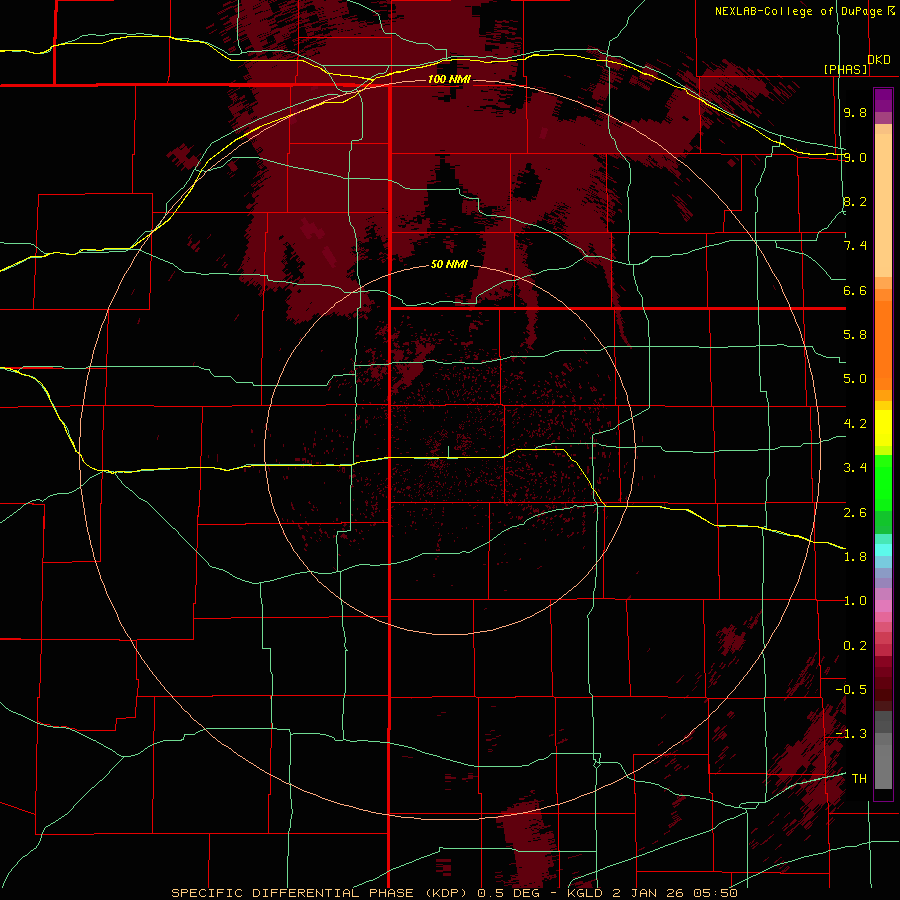Click the 7.4 scale value

[x=855, y=246]
